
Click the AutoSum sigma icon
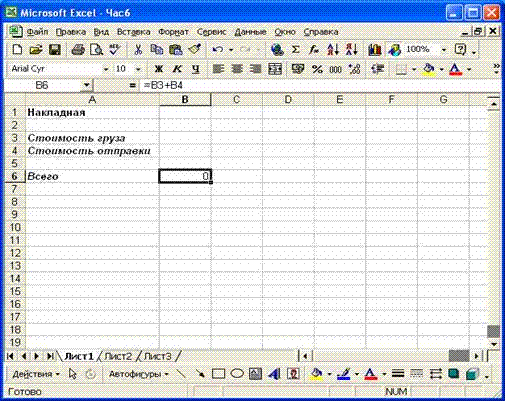click(x=295, y=50)
